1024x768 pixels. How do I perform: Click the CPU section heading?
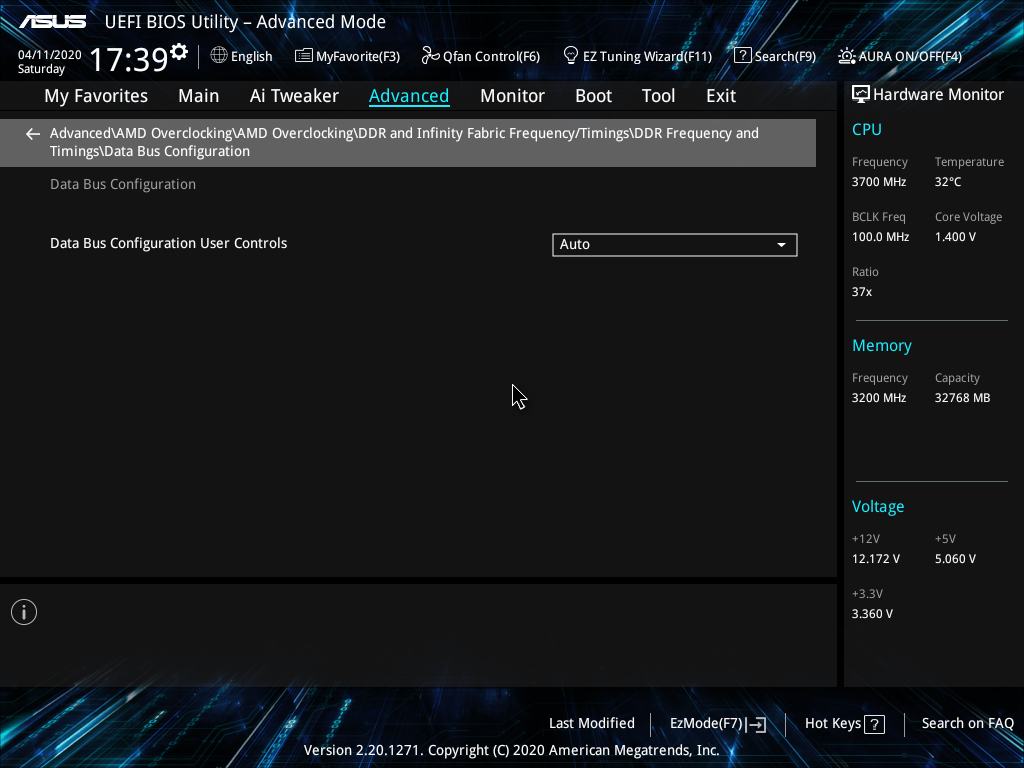coord(867,129)
